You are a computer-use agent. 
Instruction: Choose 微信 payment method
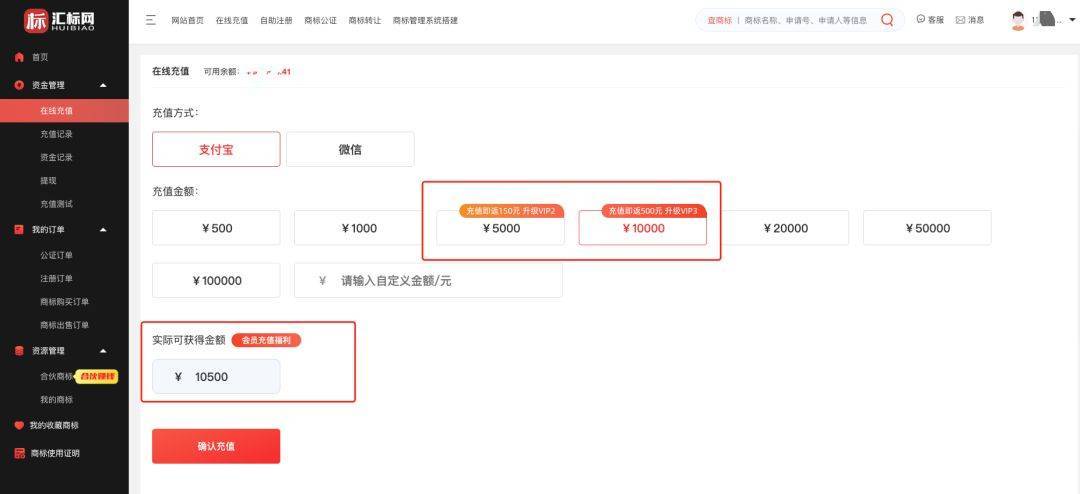(351, 150)
